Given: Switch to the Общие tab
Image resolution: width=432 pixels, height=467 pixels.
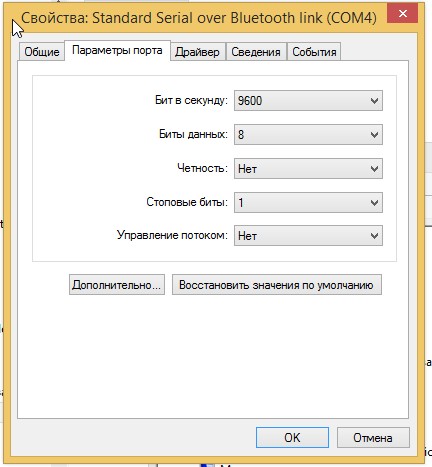Looking at the screenshot, I should (x=42, y=52).
